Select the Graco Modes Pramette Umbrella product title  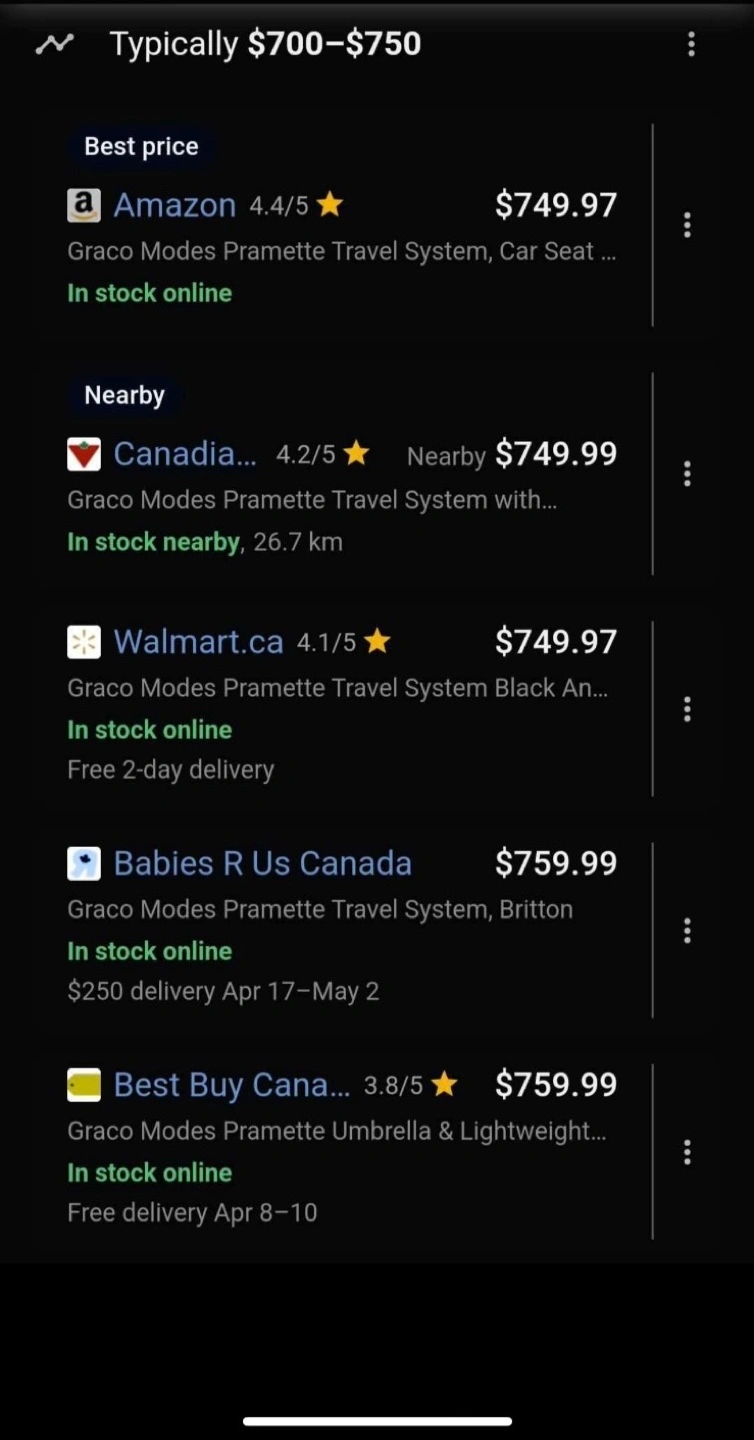click(x=336, y=1131)
